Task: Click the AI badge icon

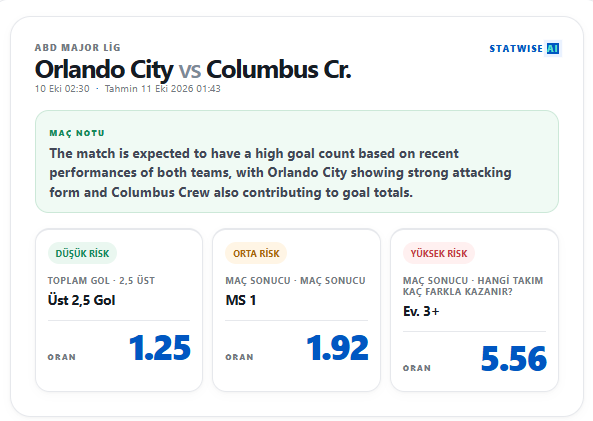Action: 553,48
